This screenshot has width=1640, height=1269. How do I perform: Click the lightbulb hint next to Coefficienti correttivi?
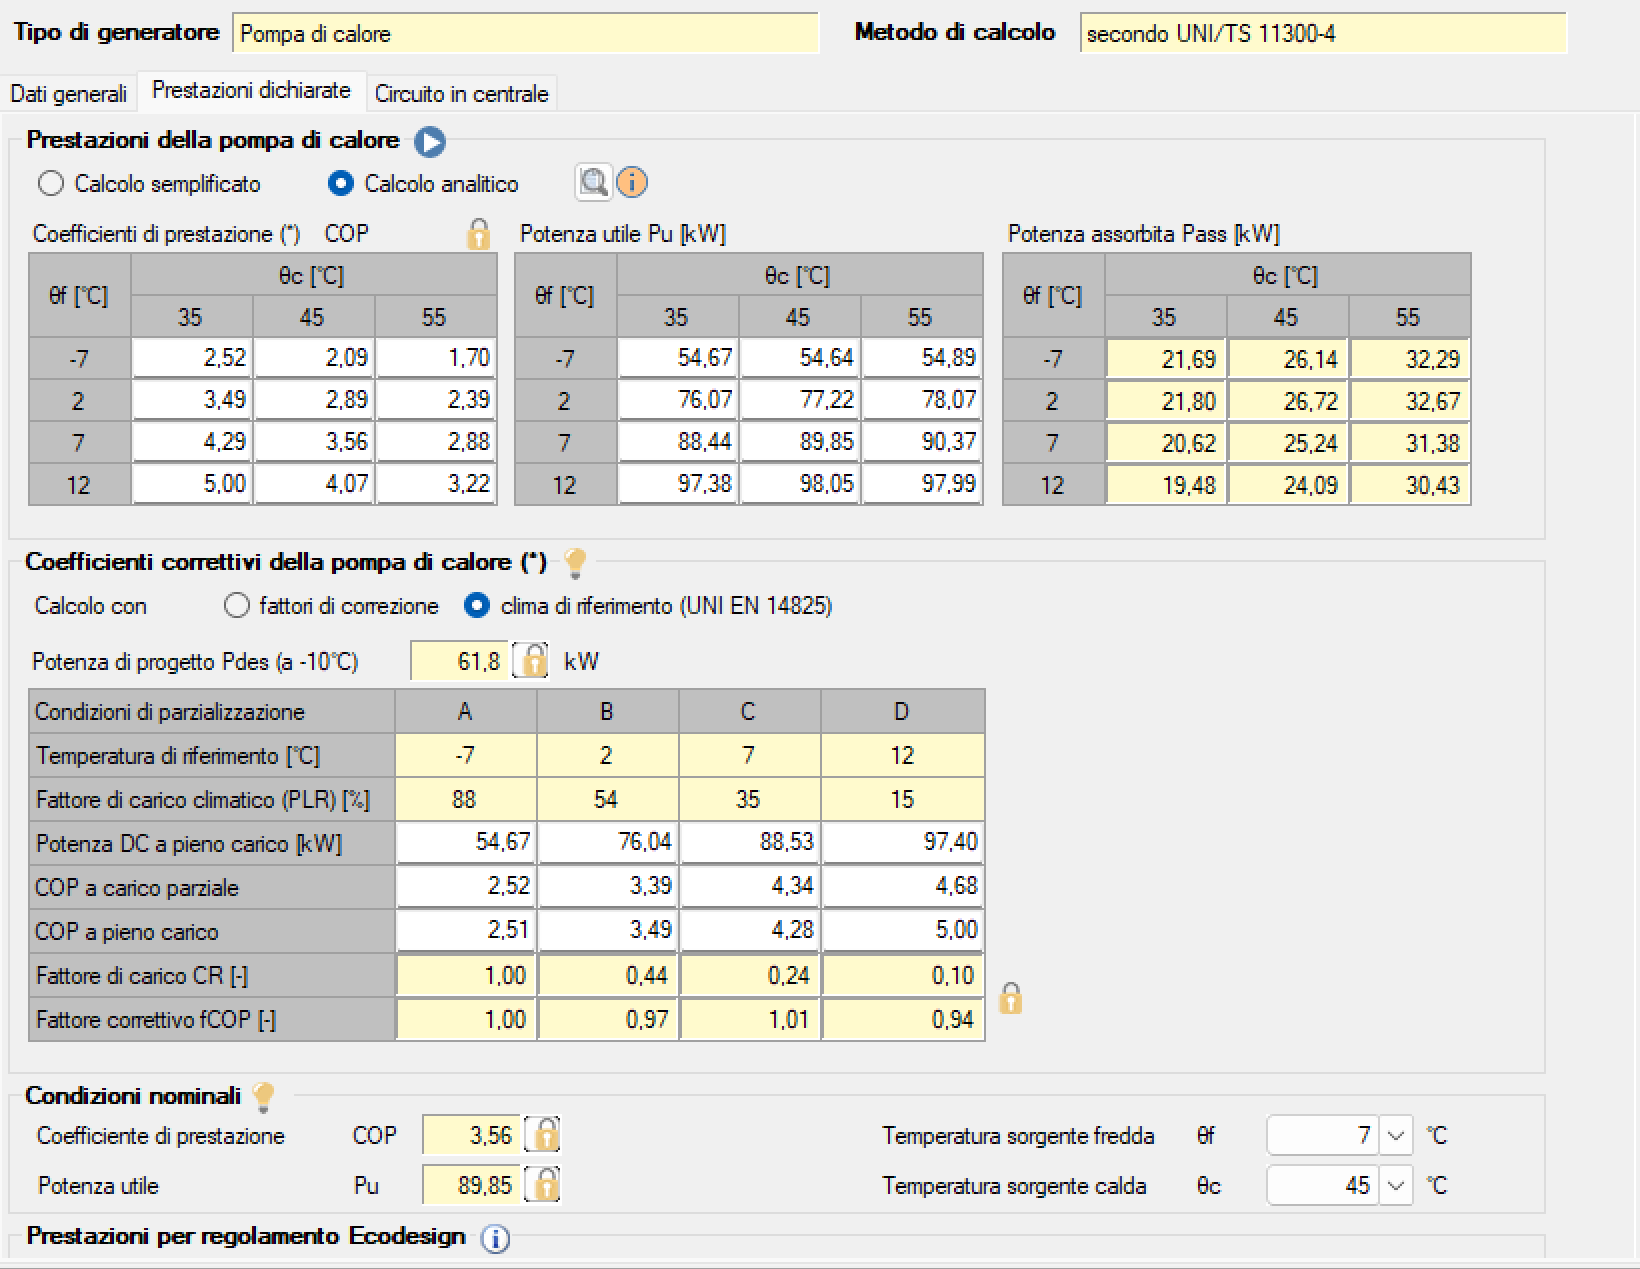[x=575, y=563]
